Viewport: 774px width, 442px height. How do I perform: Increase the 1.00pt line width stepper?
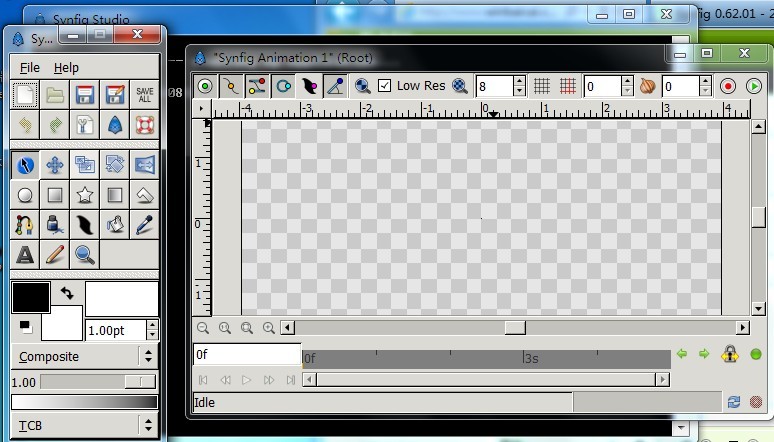point(152,325)
